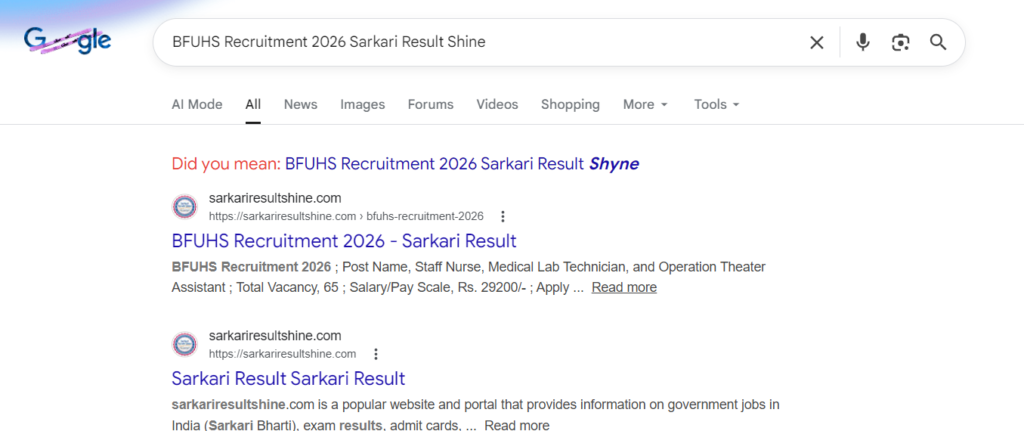Switch to AI Mode tab
The width and height of the screenshot is (1024, 431).
coord(197,104)
